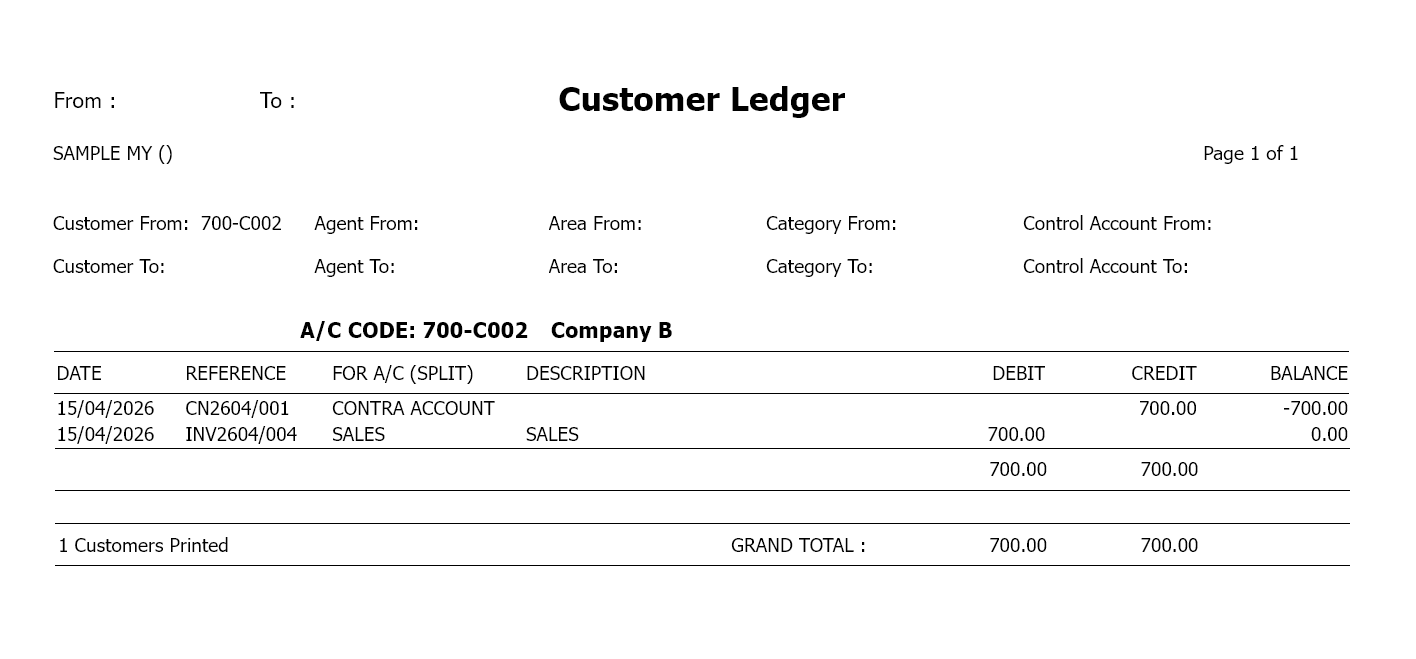Select the CREDIT column header
Image resolution: width=1416 pixels, height=659 pixels.
(1163, 374)
